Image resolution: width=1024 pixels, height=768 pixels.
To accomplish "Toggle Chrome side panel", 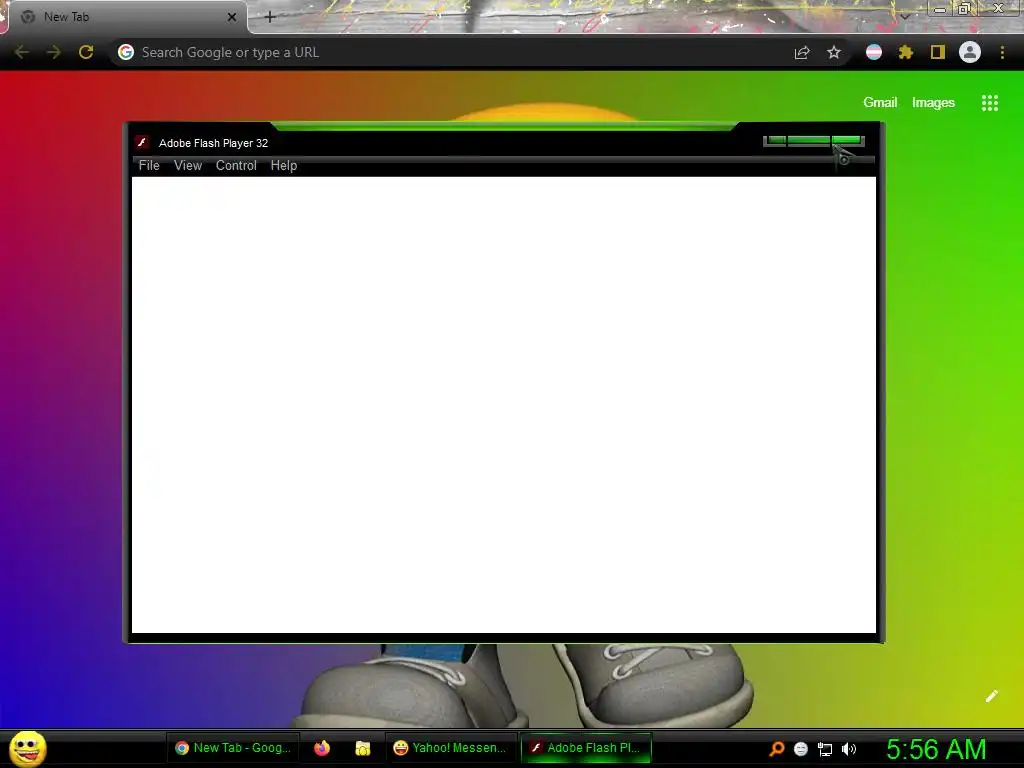I will click(x=938, y=52).
